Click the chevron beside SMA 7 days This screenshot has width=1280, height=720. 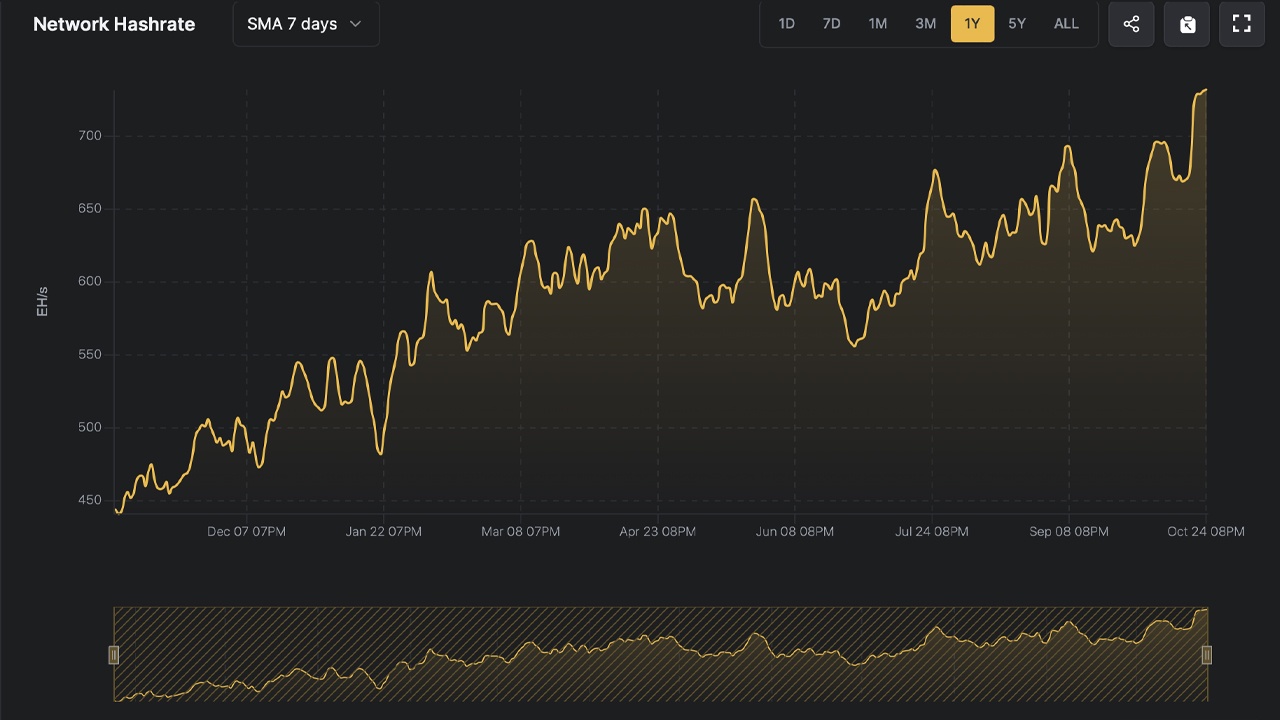(x=355, y=24)
